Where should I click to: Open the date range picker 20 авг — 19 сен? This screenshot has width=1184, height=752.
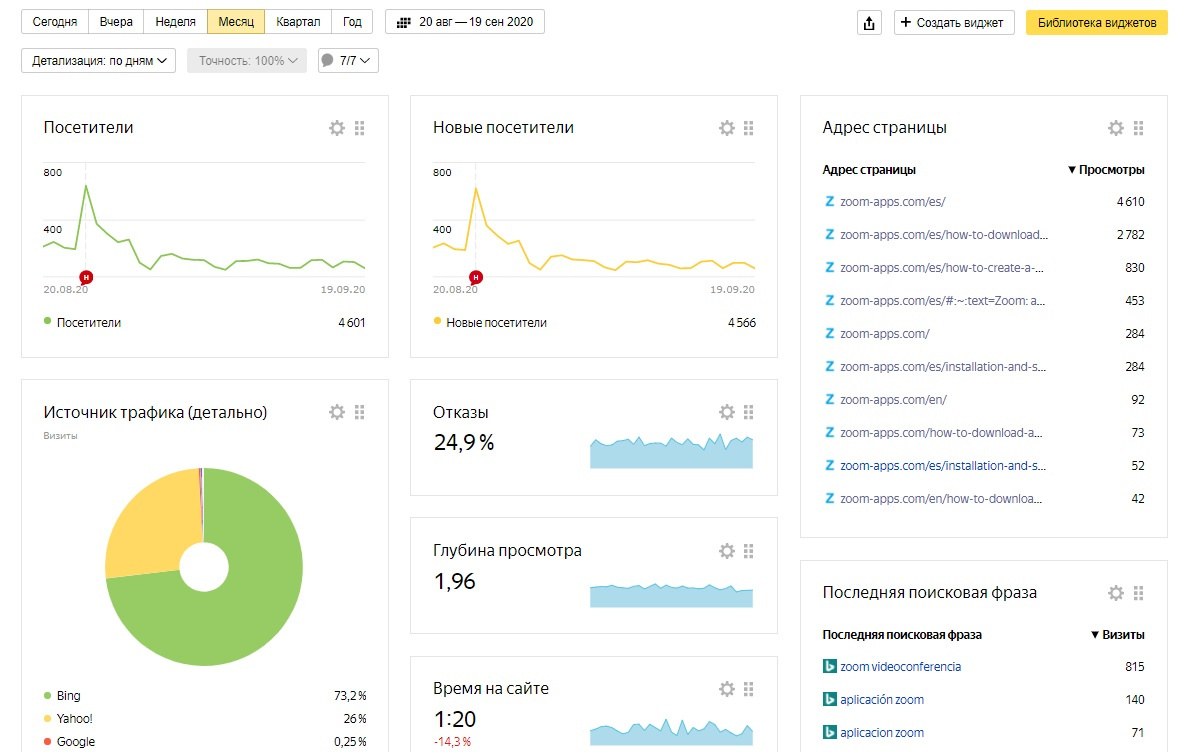[465, 22]
